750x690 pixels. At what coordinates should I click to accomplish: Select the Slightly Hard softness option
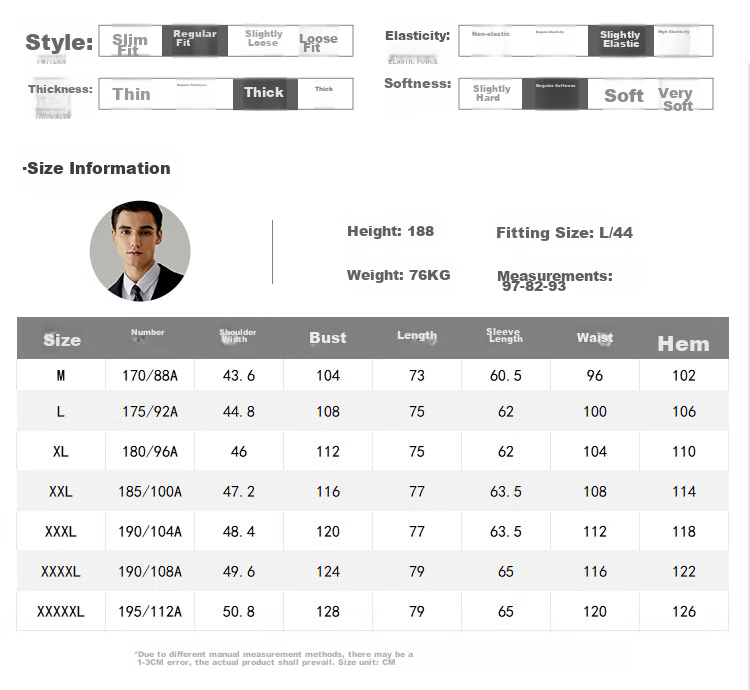(492, 93)
